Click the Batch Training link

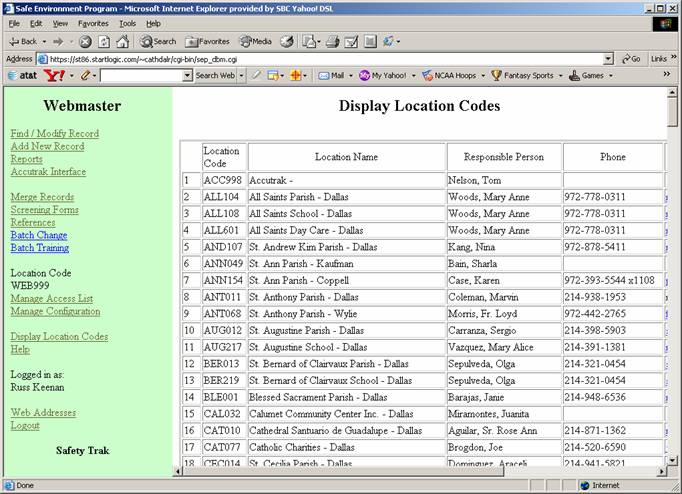[39, 248]
